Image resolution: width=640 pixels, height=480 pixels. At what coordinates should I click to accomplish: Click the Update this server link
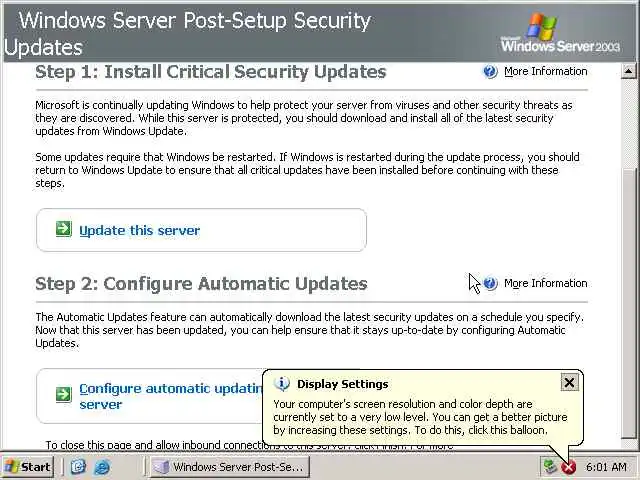[x=139, y=230]
